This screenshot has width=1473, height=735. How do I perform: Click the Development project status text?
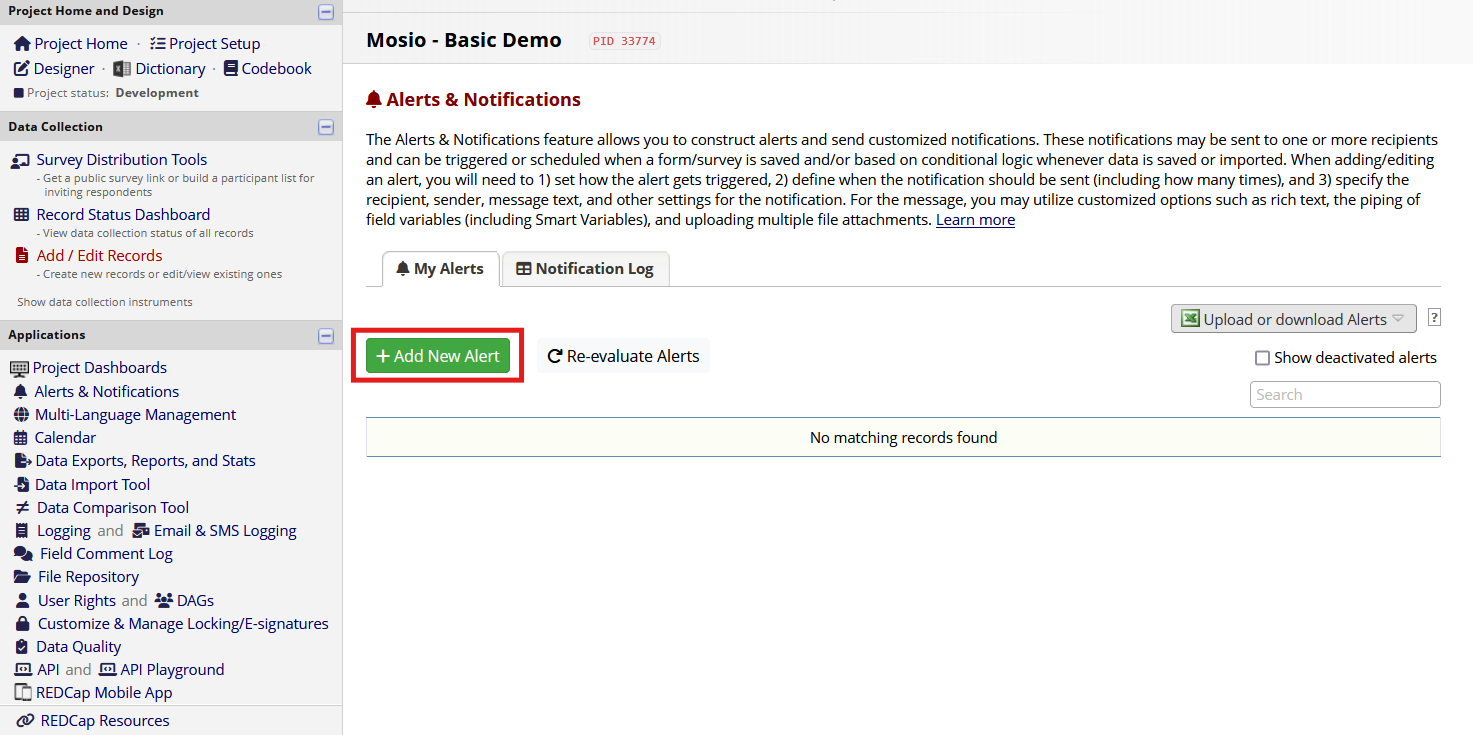(157, 93)
